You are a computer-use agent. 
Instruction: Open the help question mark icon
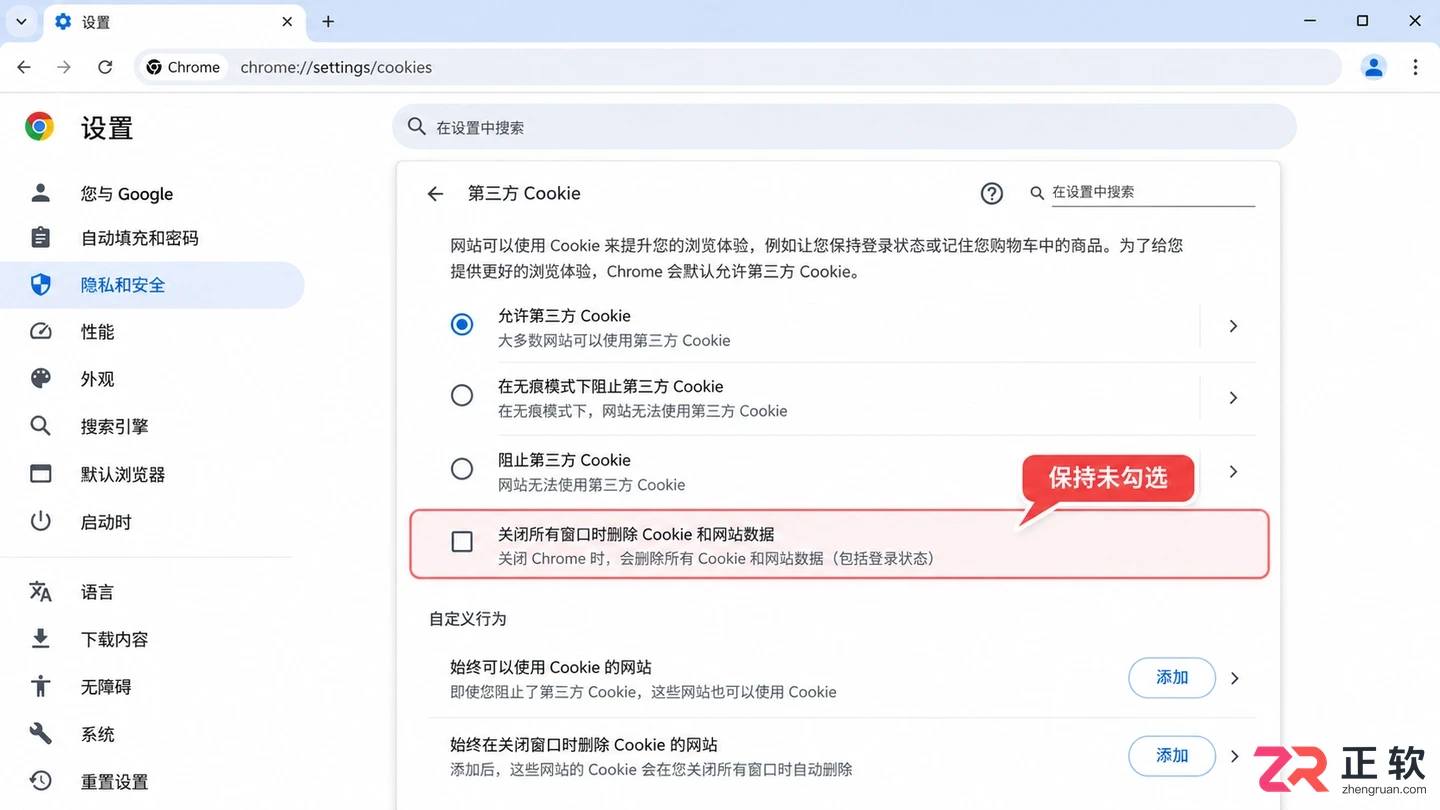click(x=991, y=193)
